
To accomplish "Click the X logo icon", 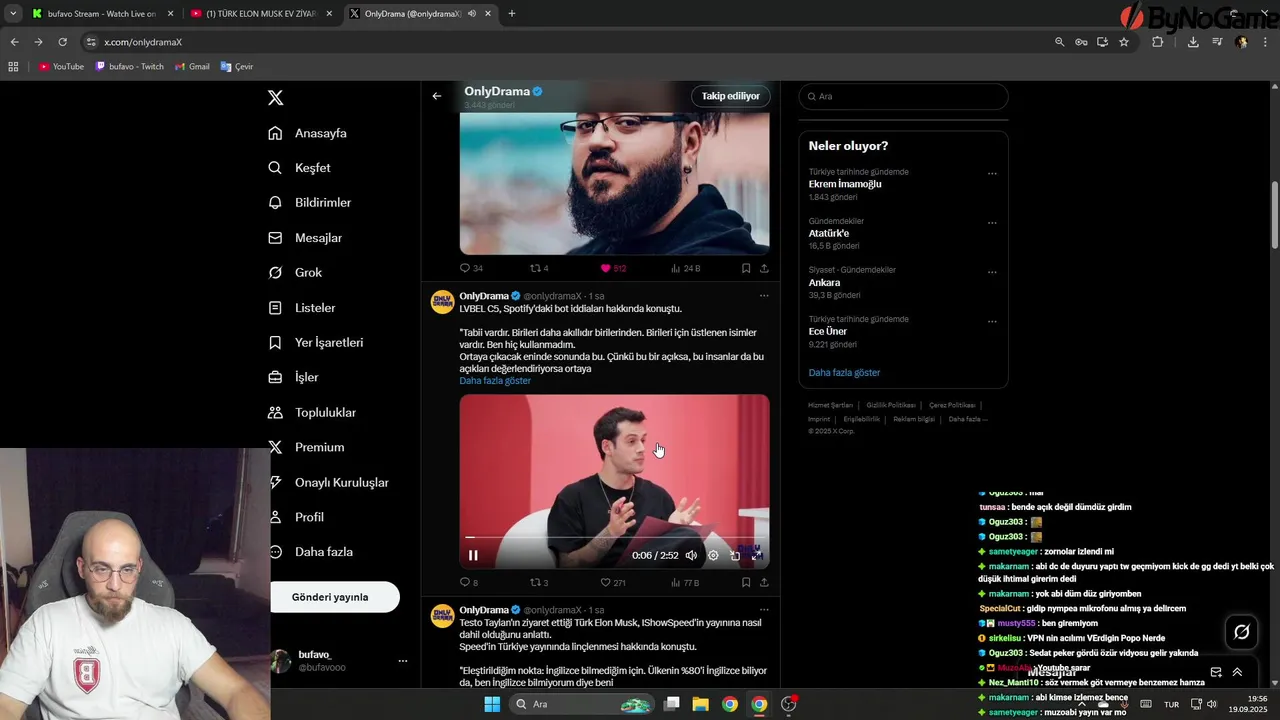I will pos(276,98).
